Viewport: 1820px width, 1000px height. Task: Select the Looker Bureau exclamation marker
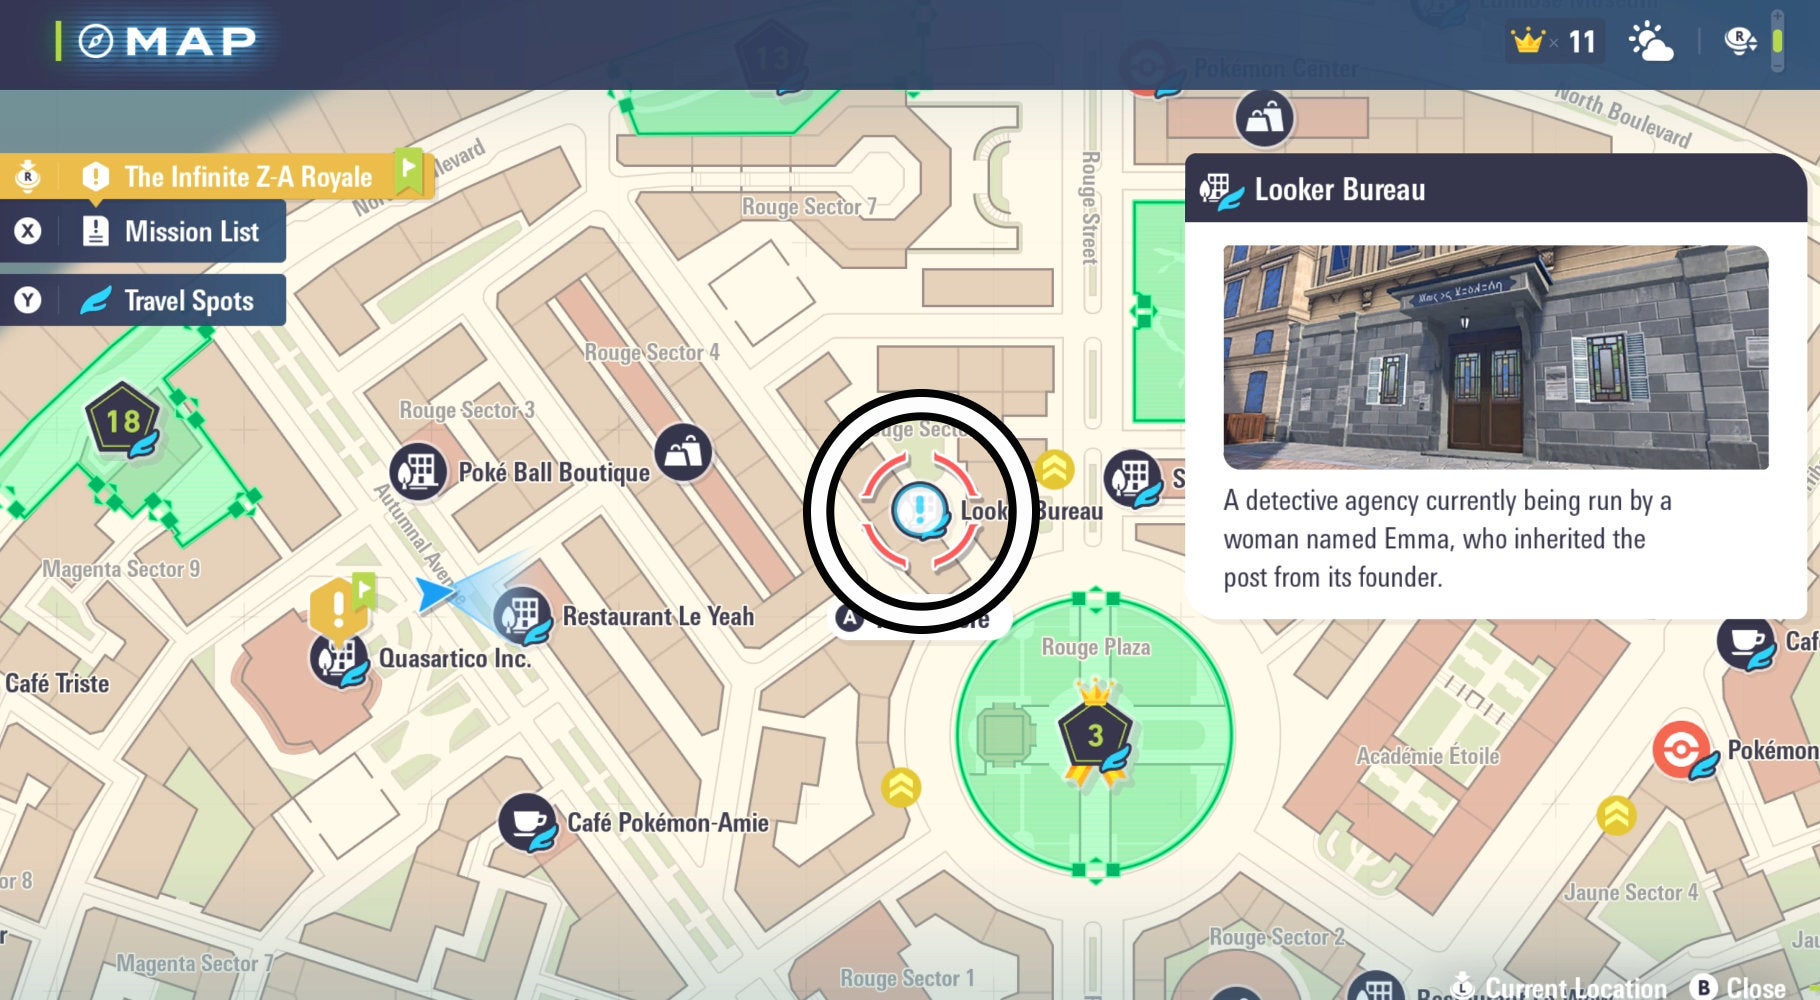[x=919, y=510]
